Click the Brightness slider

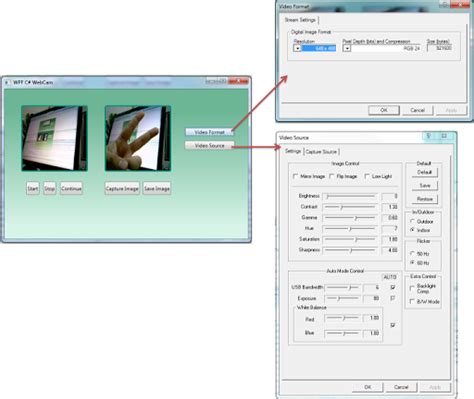pyautogui.click(x=350, y=196)
